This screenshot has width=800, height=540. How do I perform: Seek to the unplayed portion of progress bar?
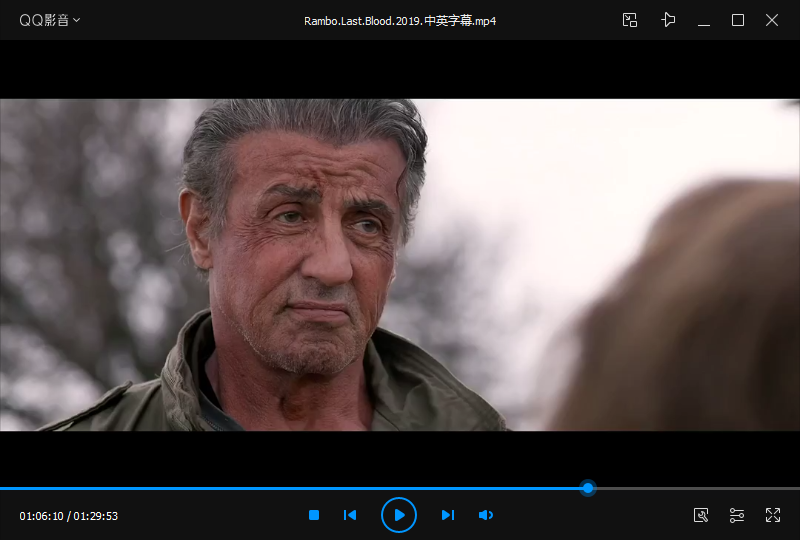click(700, 488)
